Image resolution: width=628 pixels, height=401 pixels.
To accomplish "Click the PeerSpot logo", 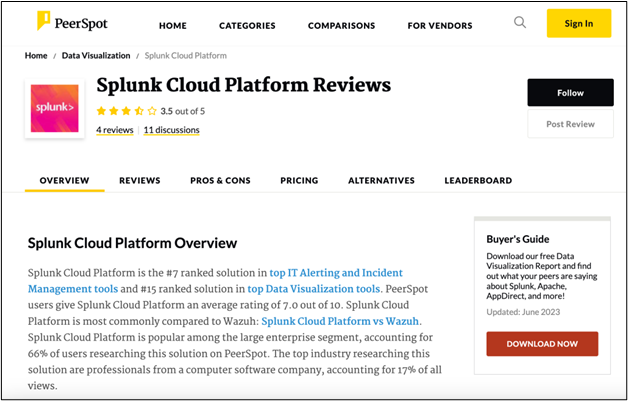I will pos(72,21).
